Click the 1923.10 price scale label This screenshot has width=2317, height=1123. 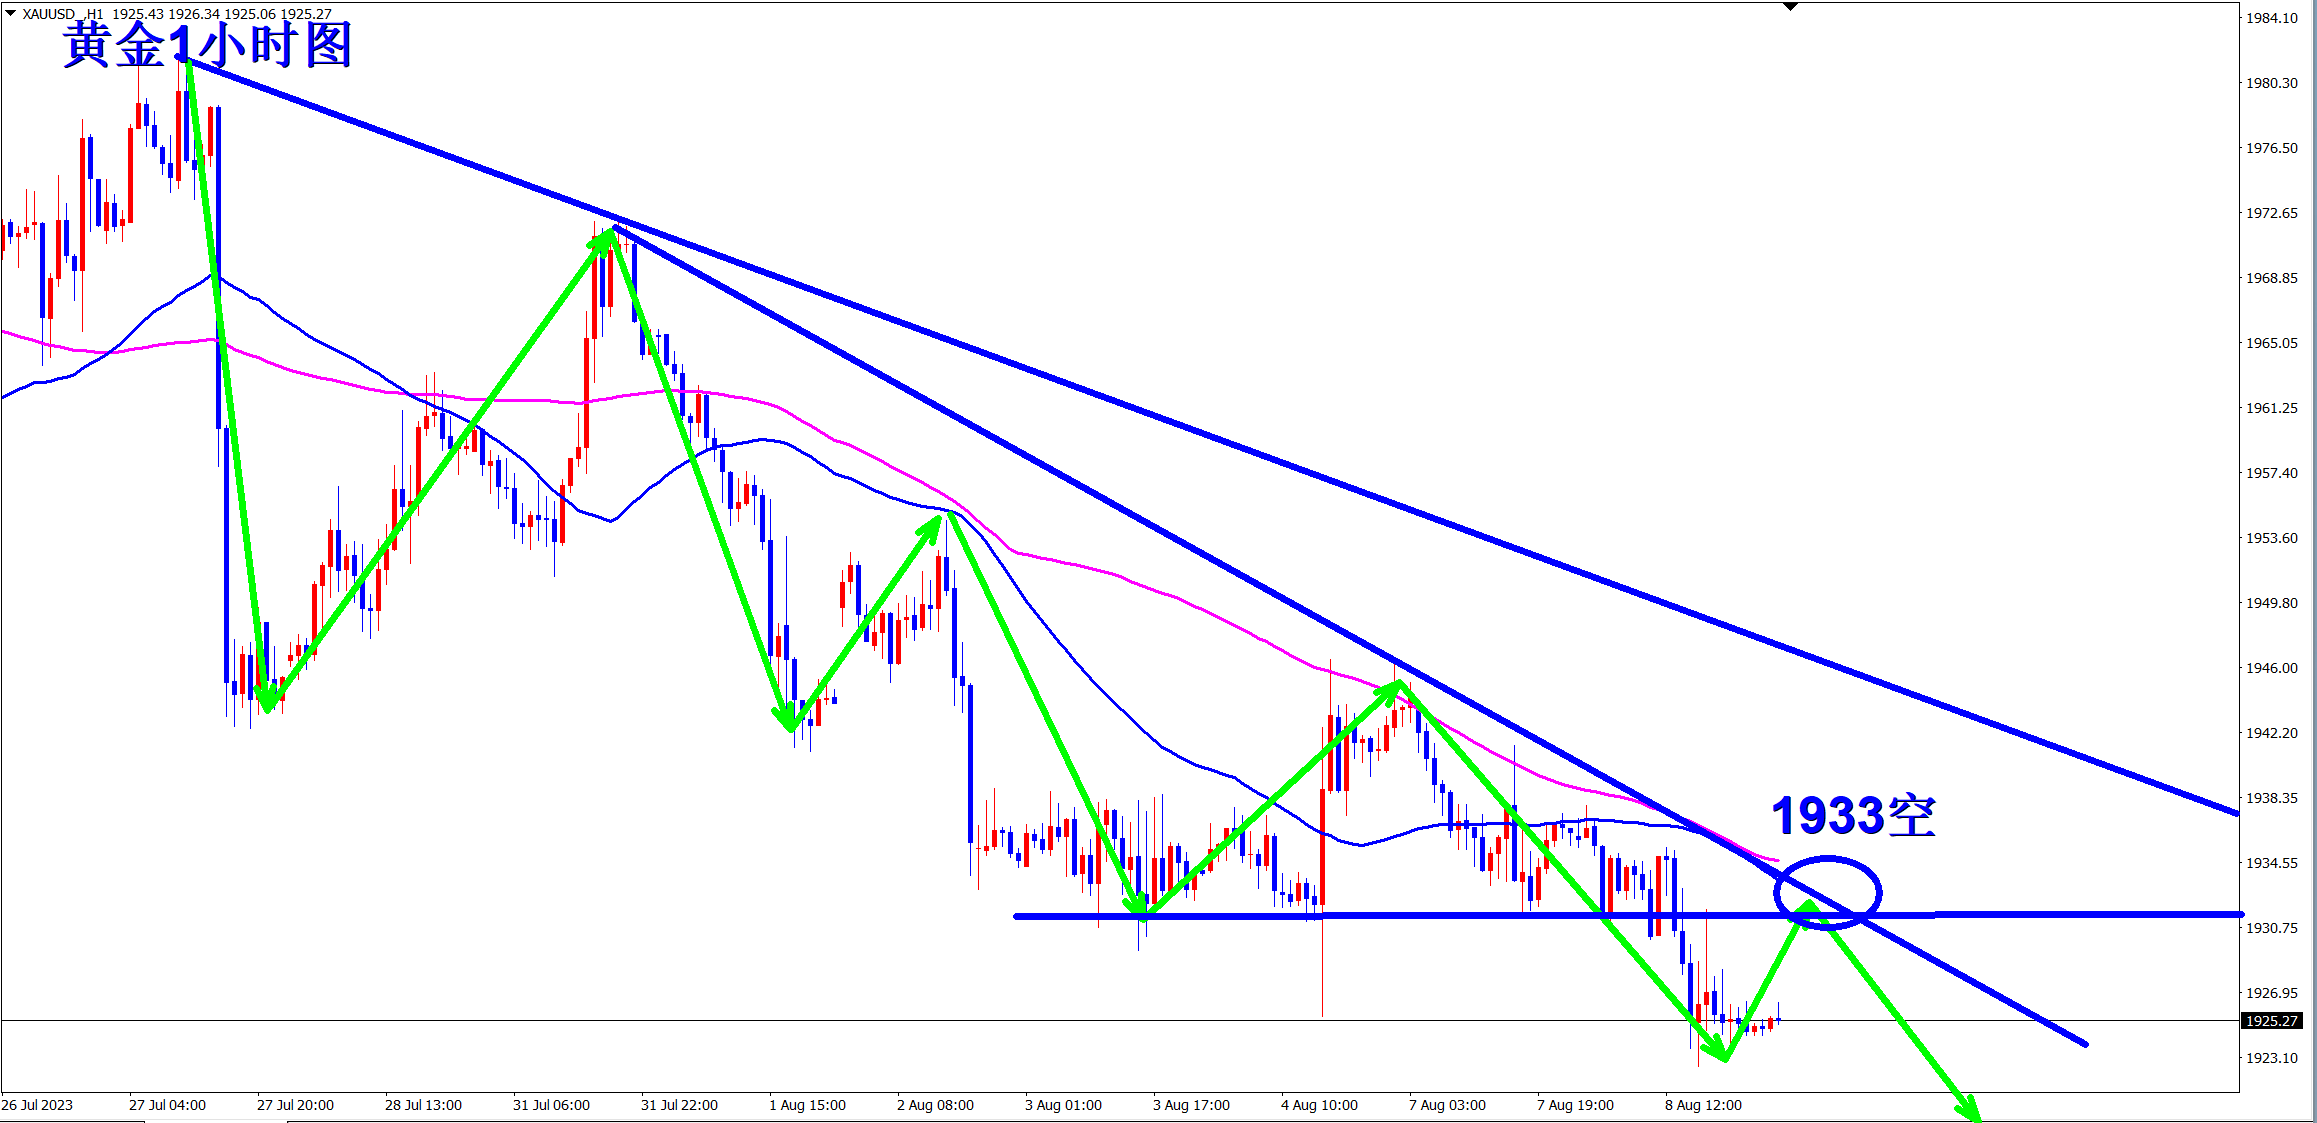tap(2271, 1058)
